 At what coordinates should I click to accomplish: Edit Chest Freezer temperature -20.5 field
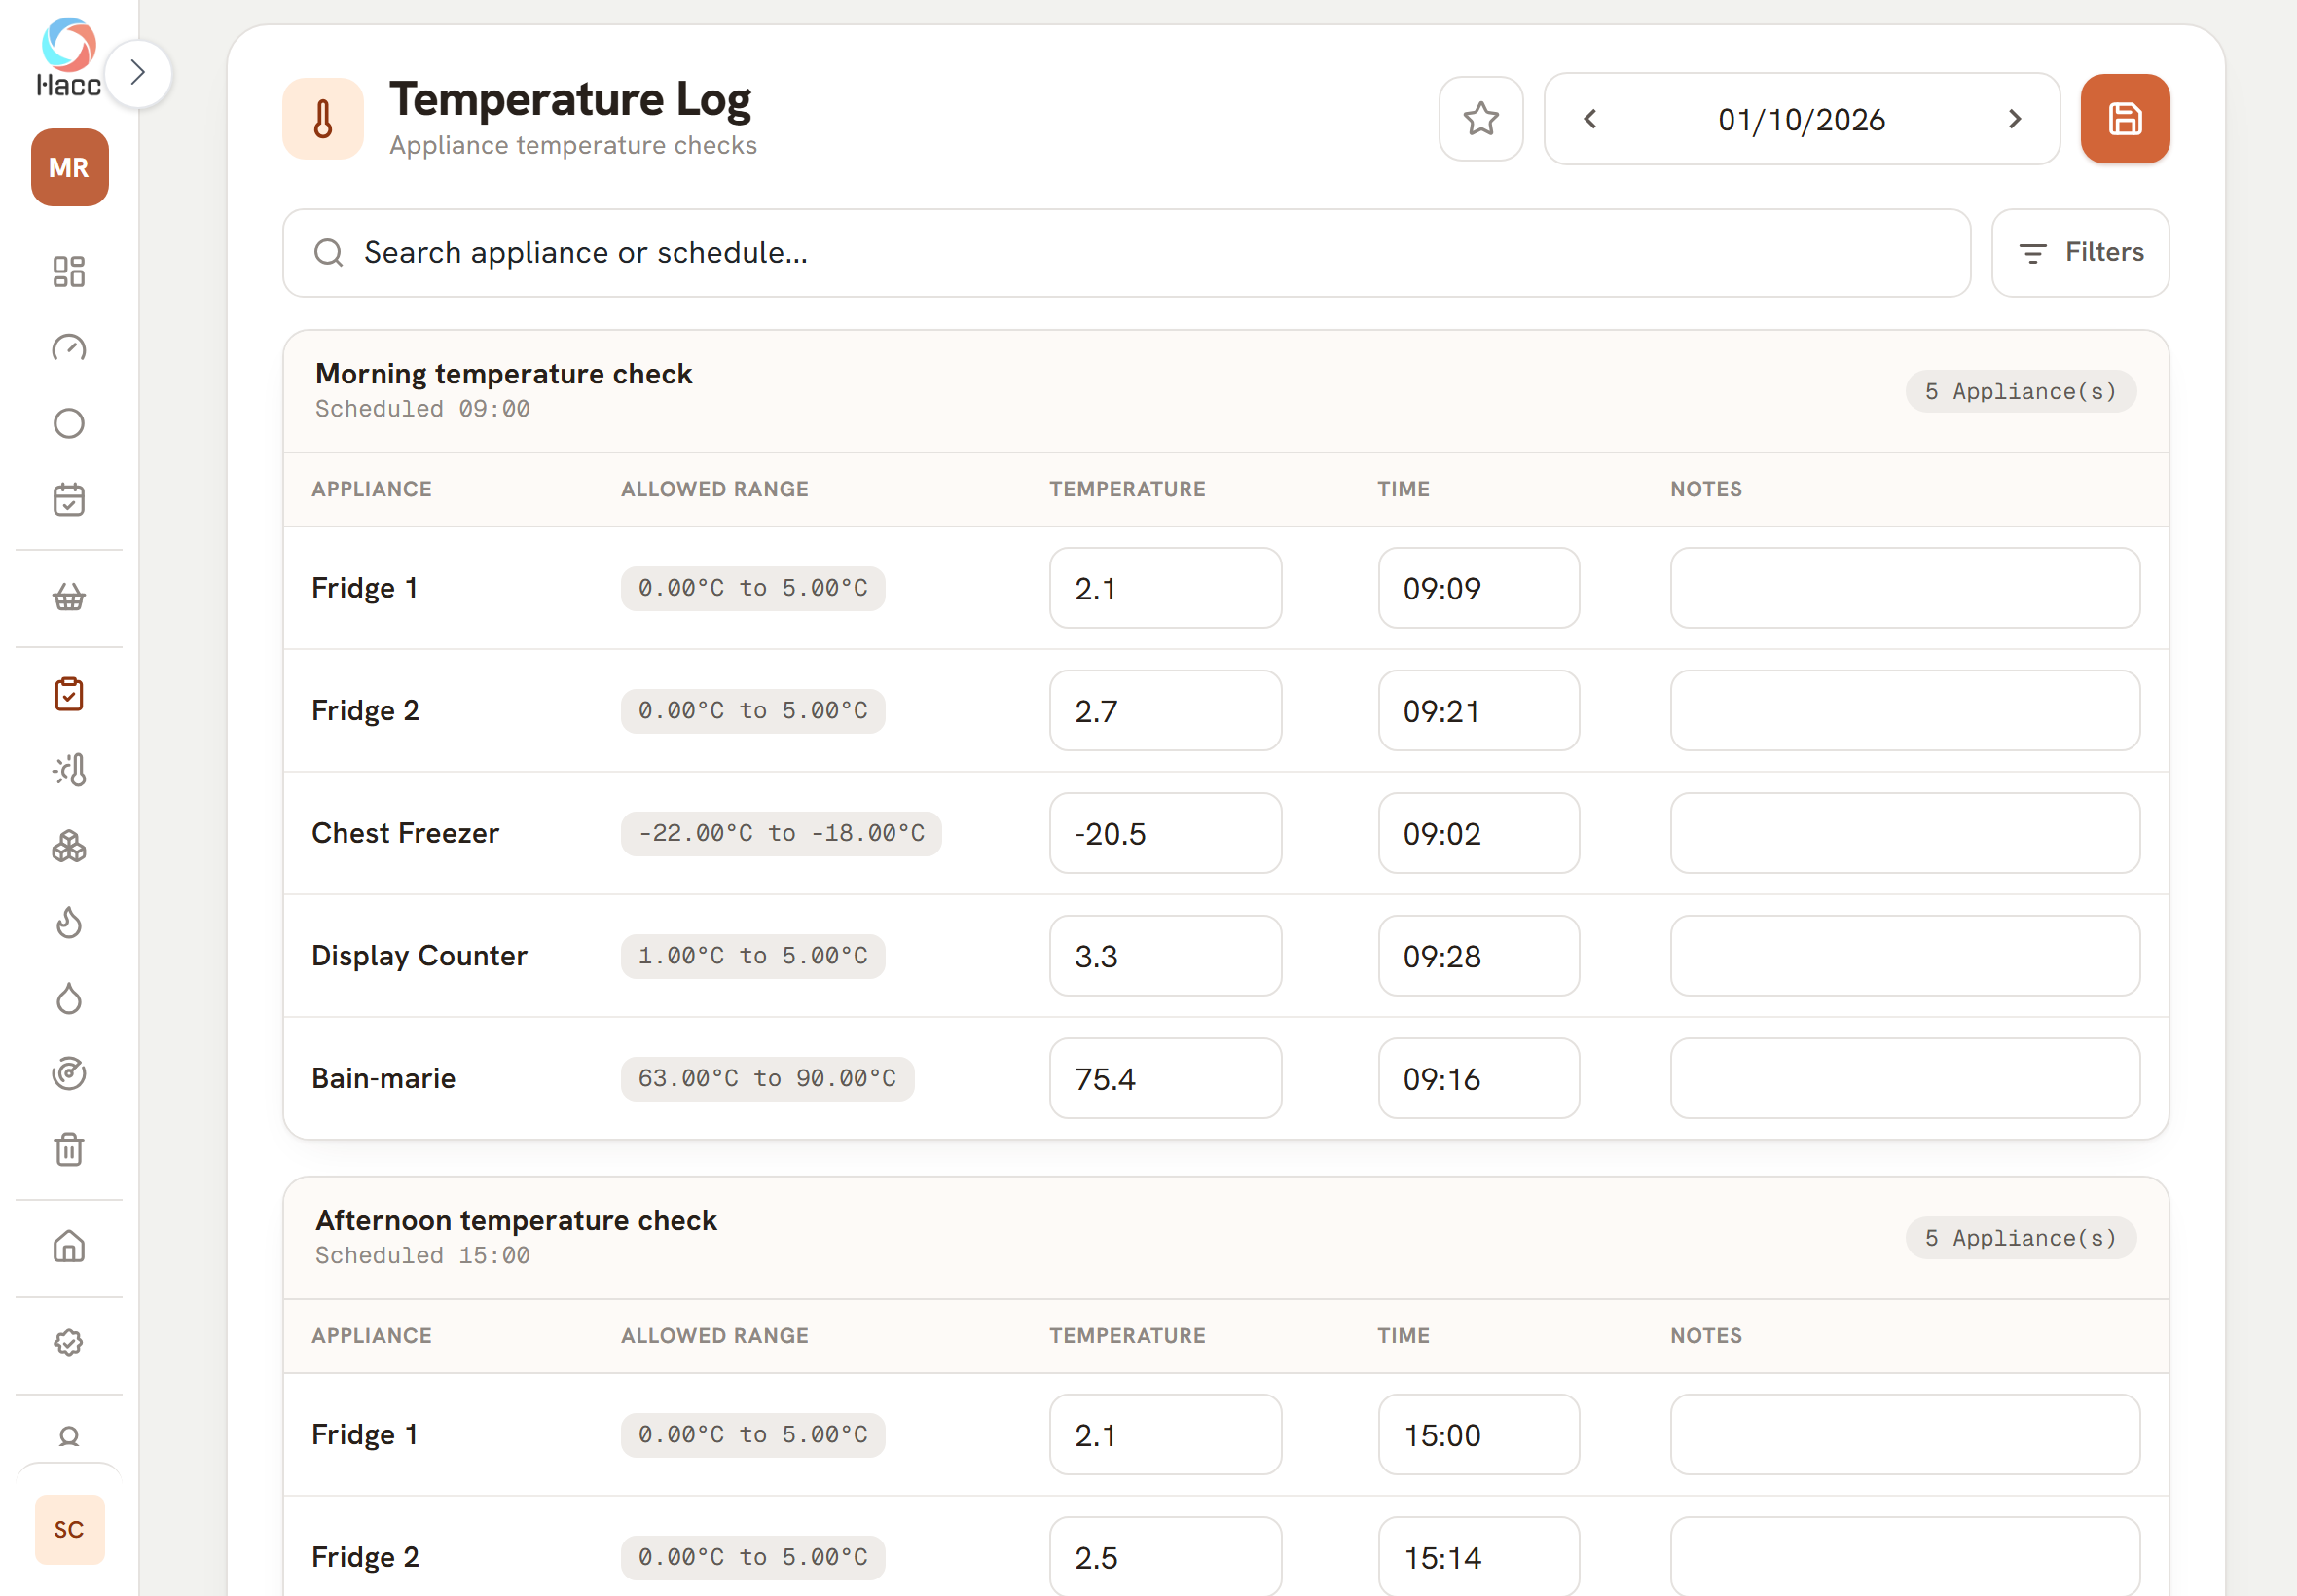click(x=1165, y=833)
